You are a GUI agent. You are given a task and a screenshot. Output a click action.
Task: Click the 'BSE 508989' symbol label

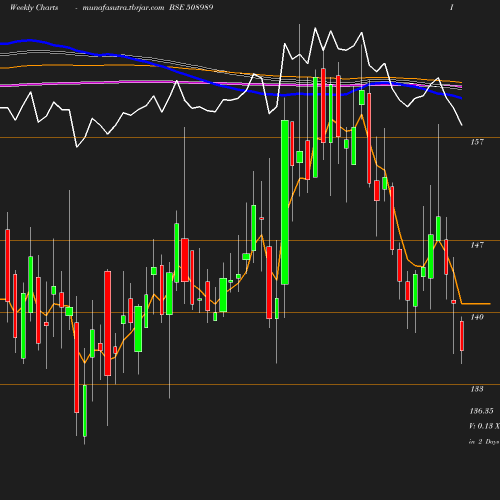click(x=191, y=7)
